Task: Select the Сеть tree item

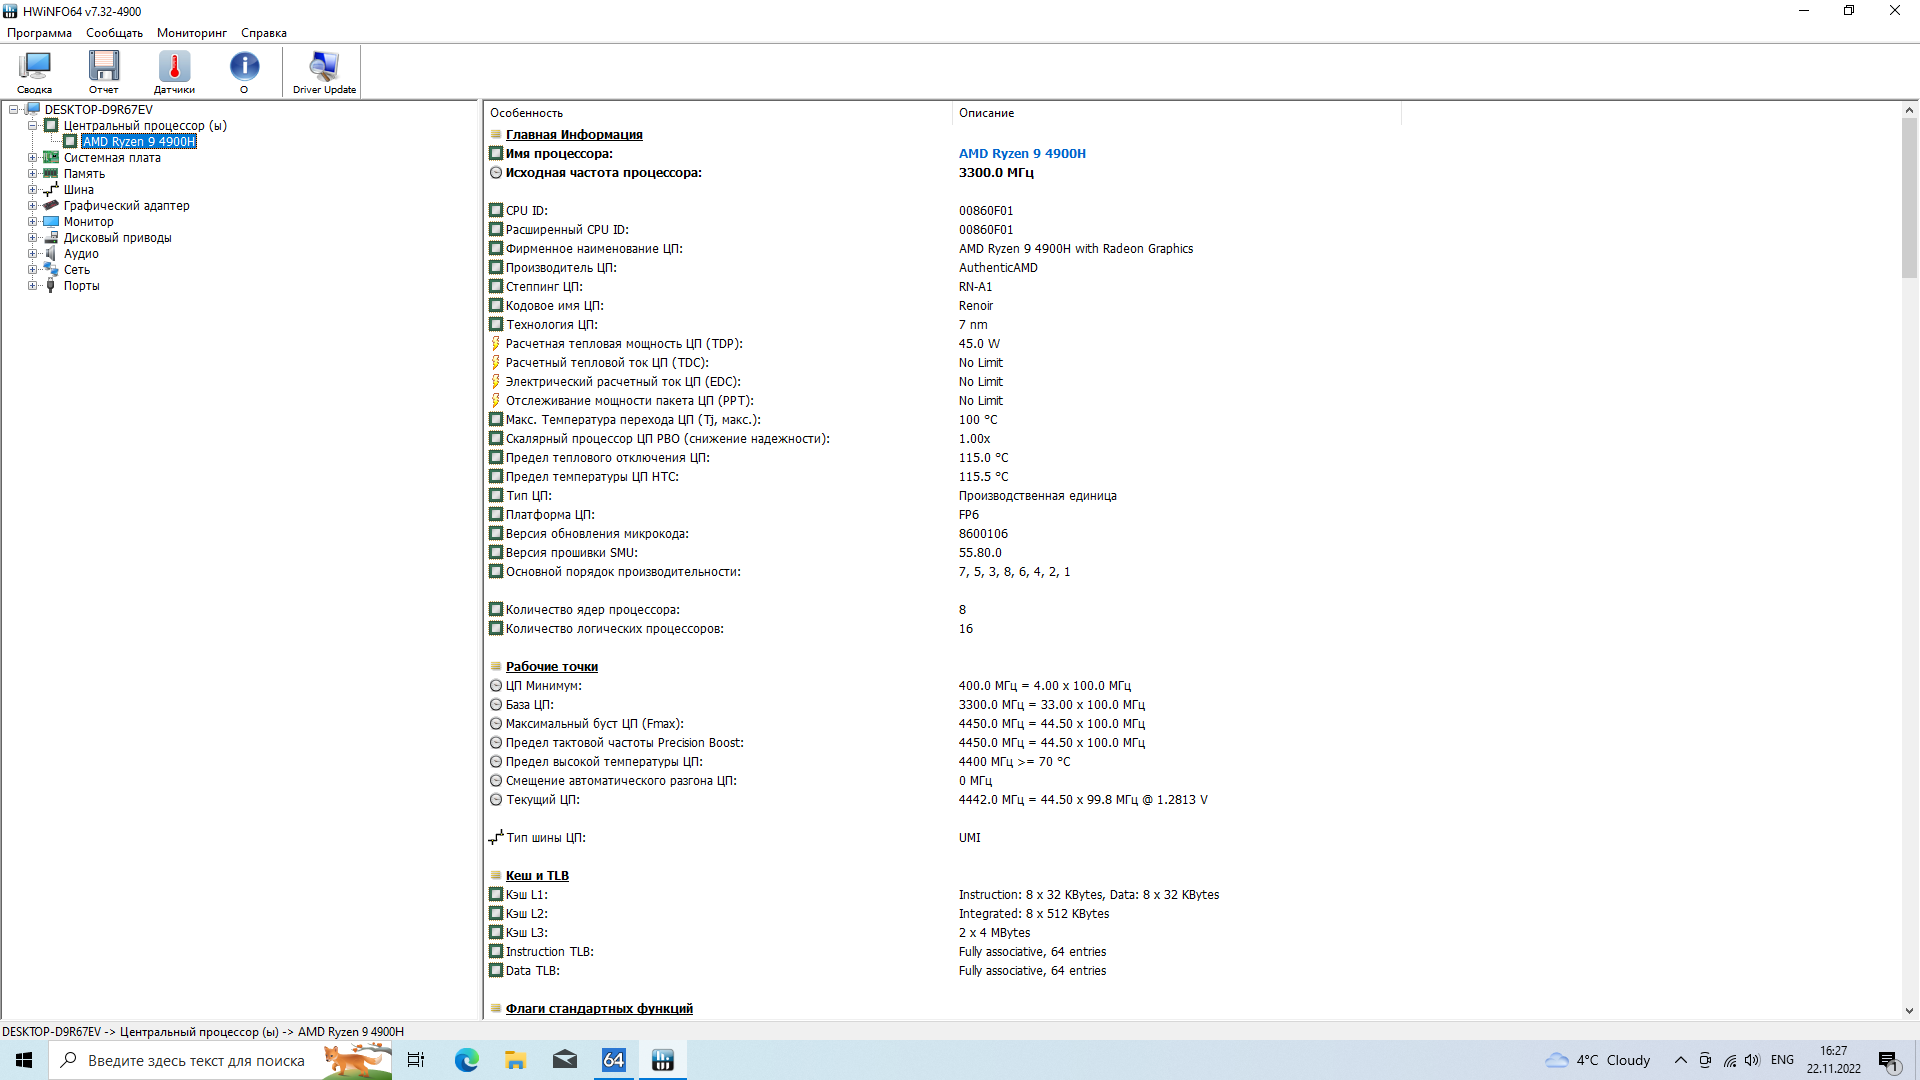Action: click(x=77, y=270)
